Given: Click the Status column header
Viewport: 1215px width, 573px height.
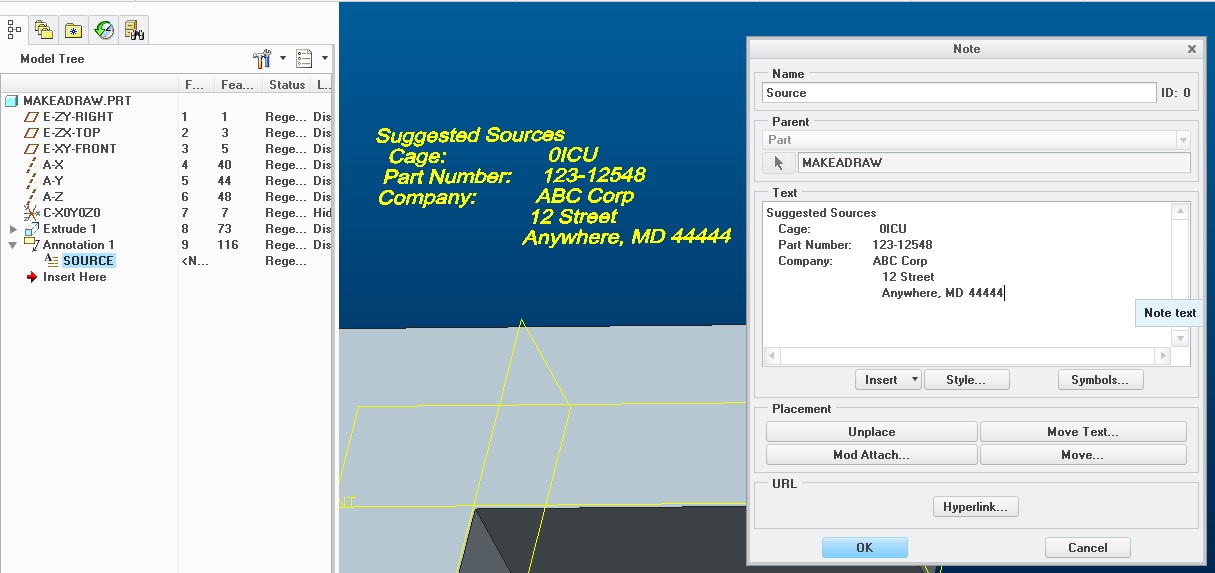Looking at the screenshot, I should click(287, 85).
